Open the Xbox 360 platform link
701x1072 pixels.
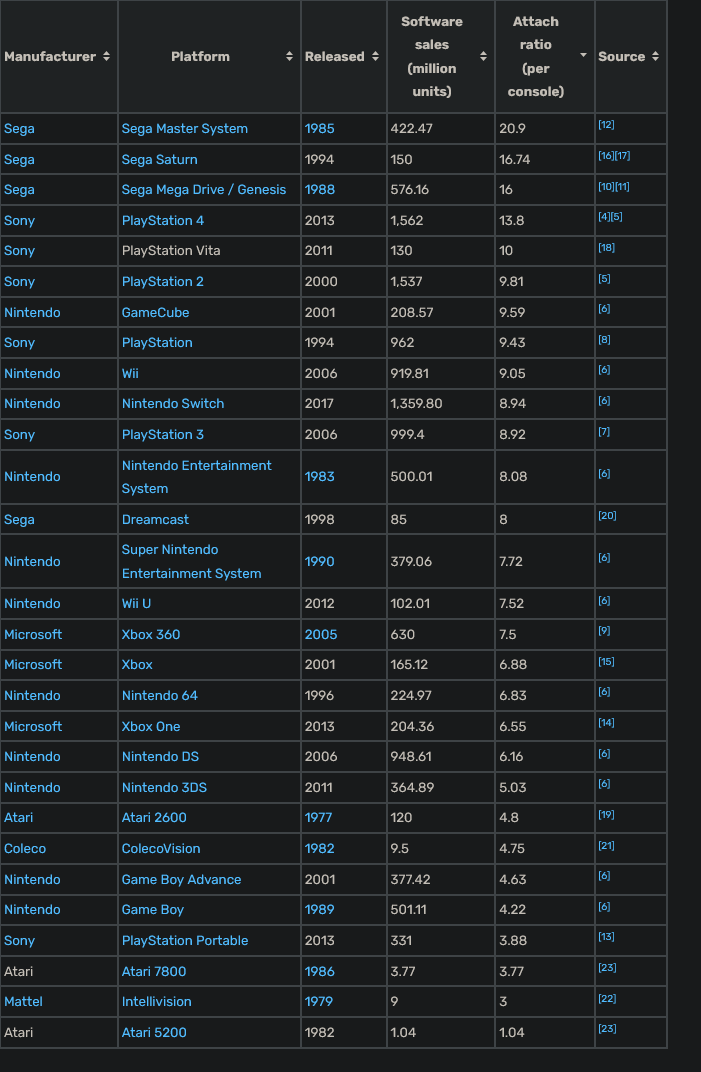pos(151,635)
